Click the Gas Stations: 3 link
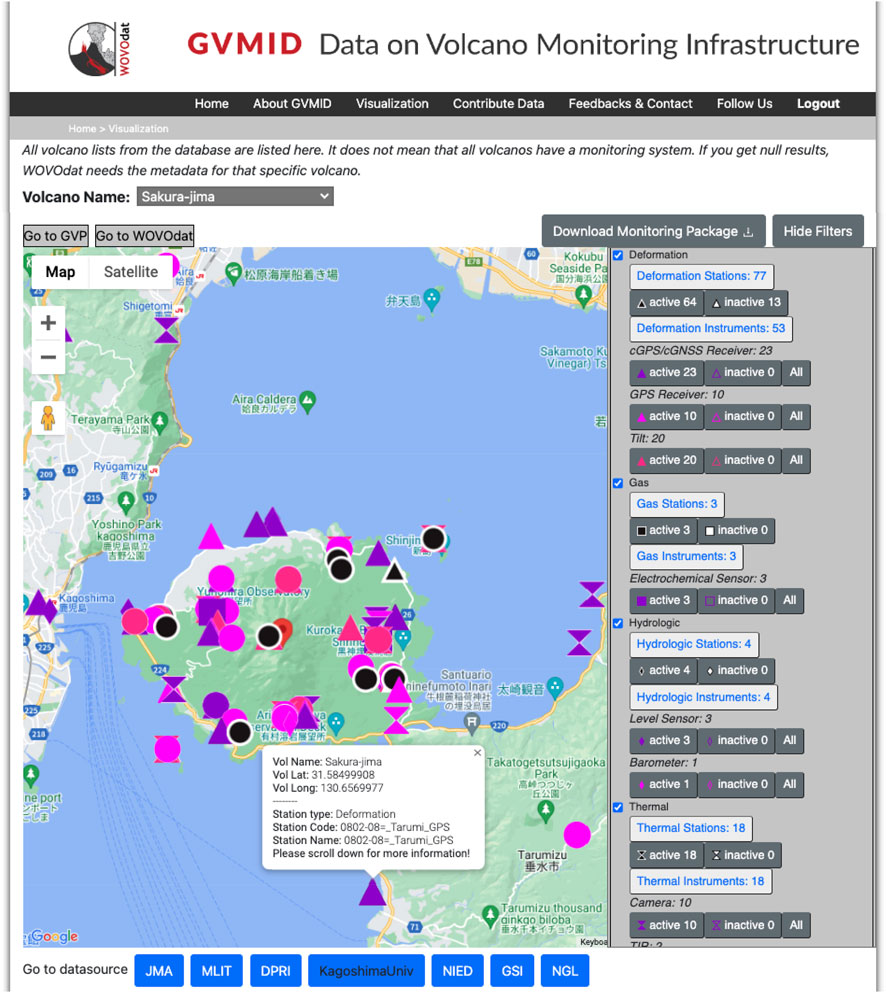The height and width of the screenshot is (993, 886). point(677,504)
